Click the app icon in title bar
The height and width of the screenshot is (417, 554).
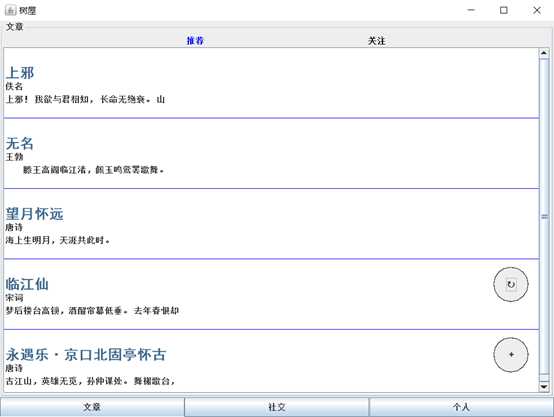[x=10, y=10]
